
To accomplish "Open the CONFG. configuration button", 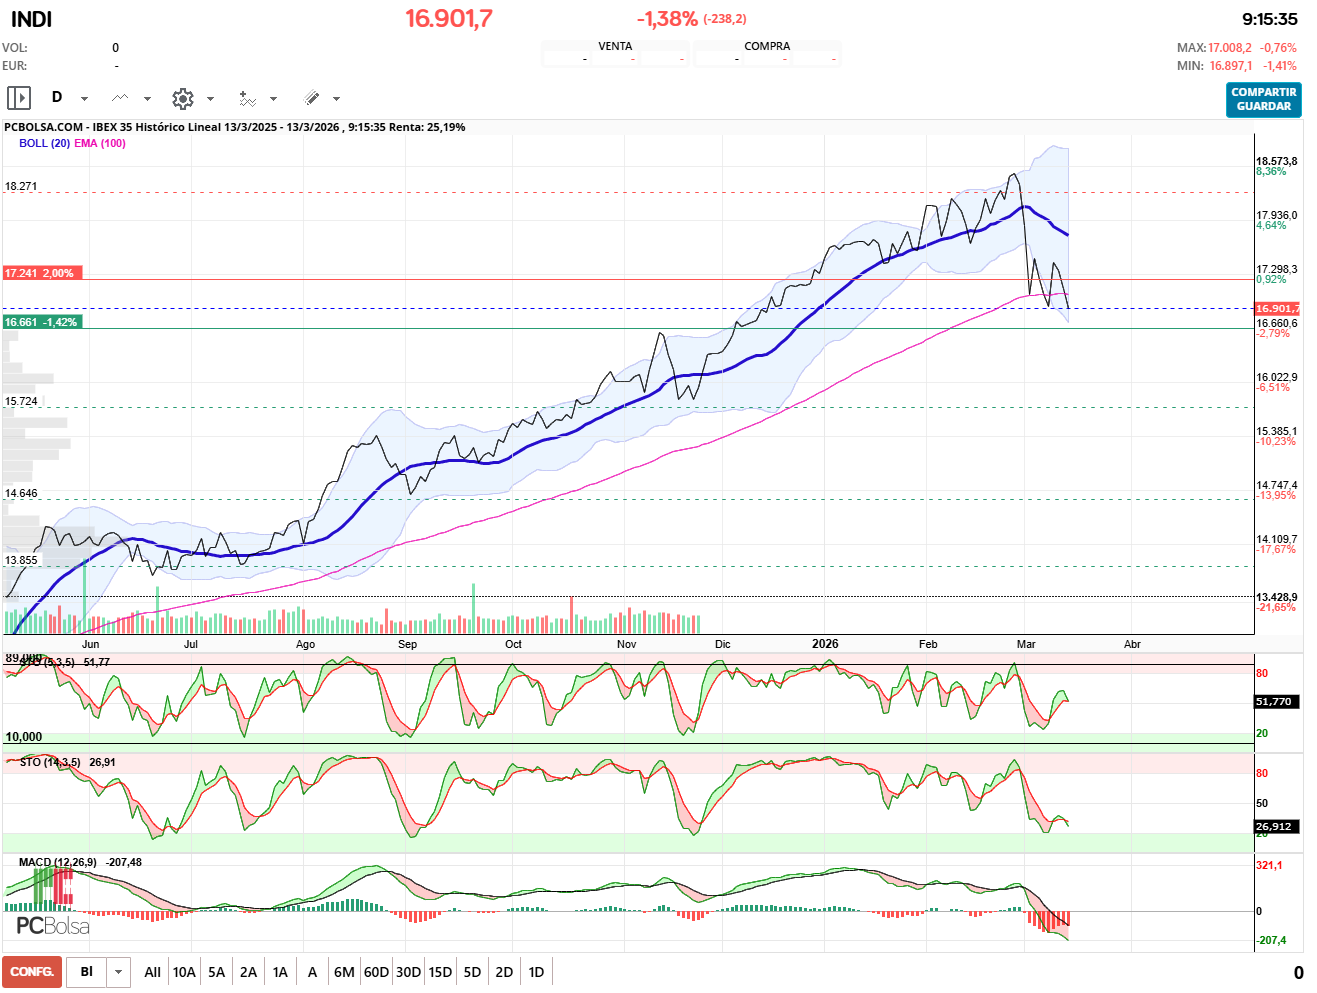I will click(31, 971).
